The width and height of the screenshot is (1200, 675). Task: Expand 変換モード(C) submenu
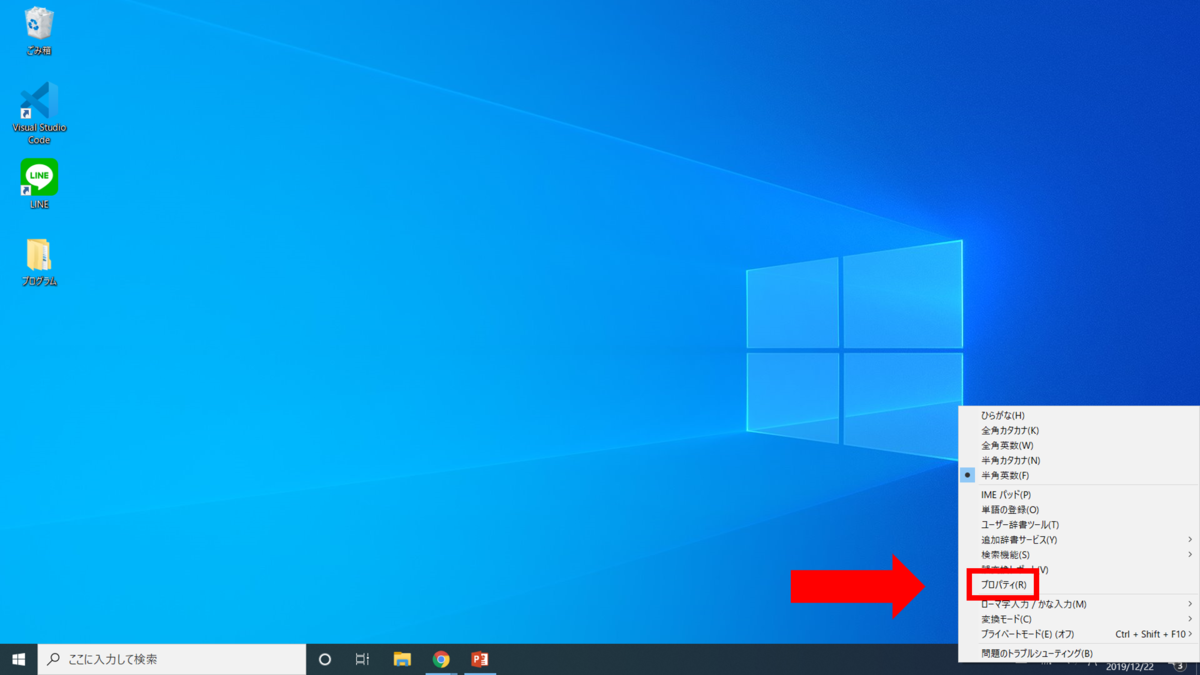pos(1079,619)
